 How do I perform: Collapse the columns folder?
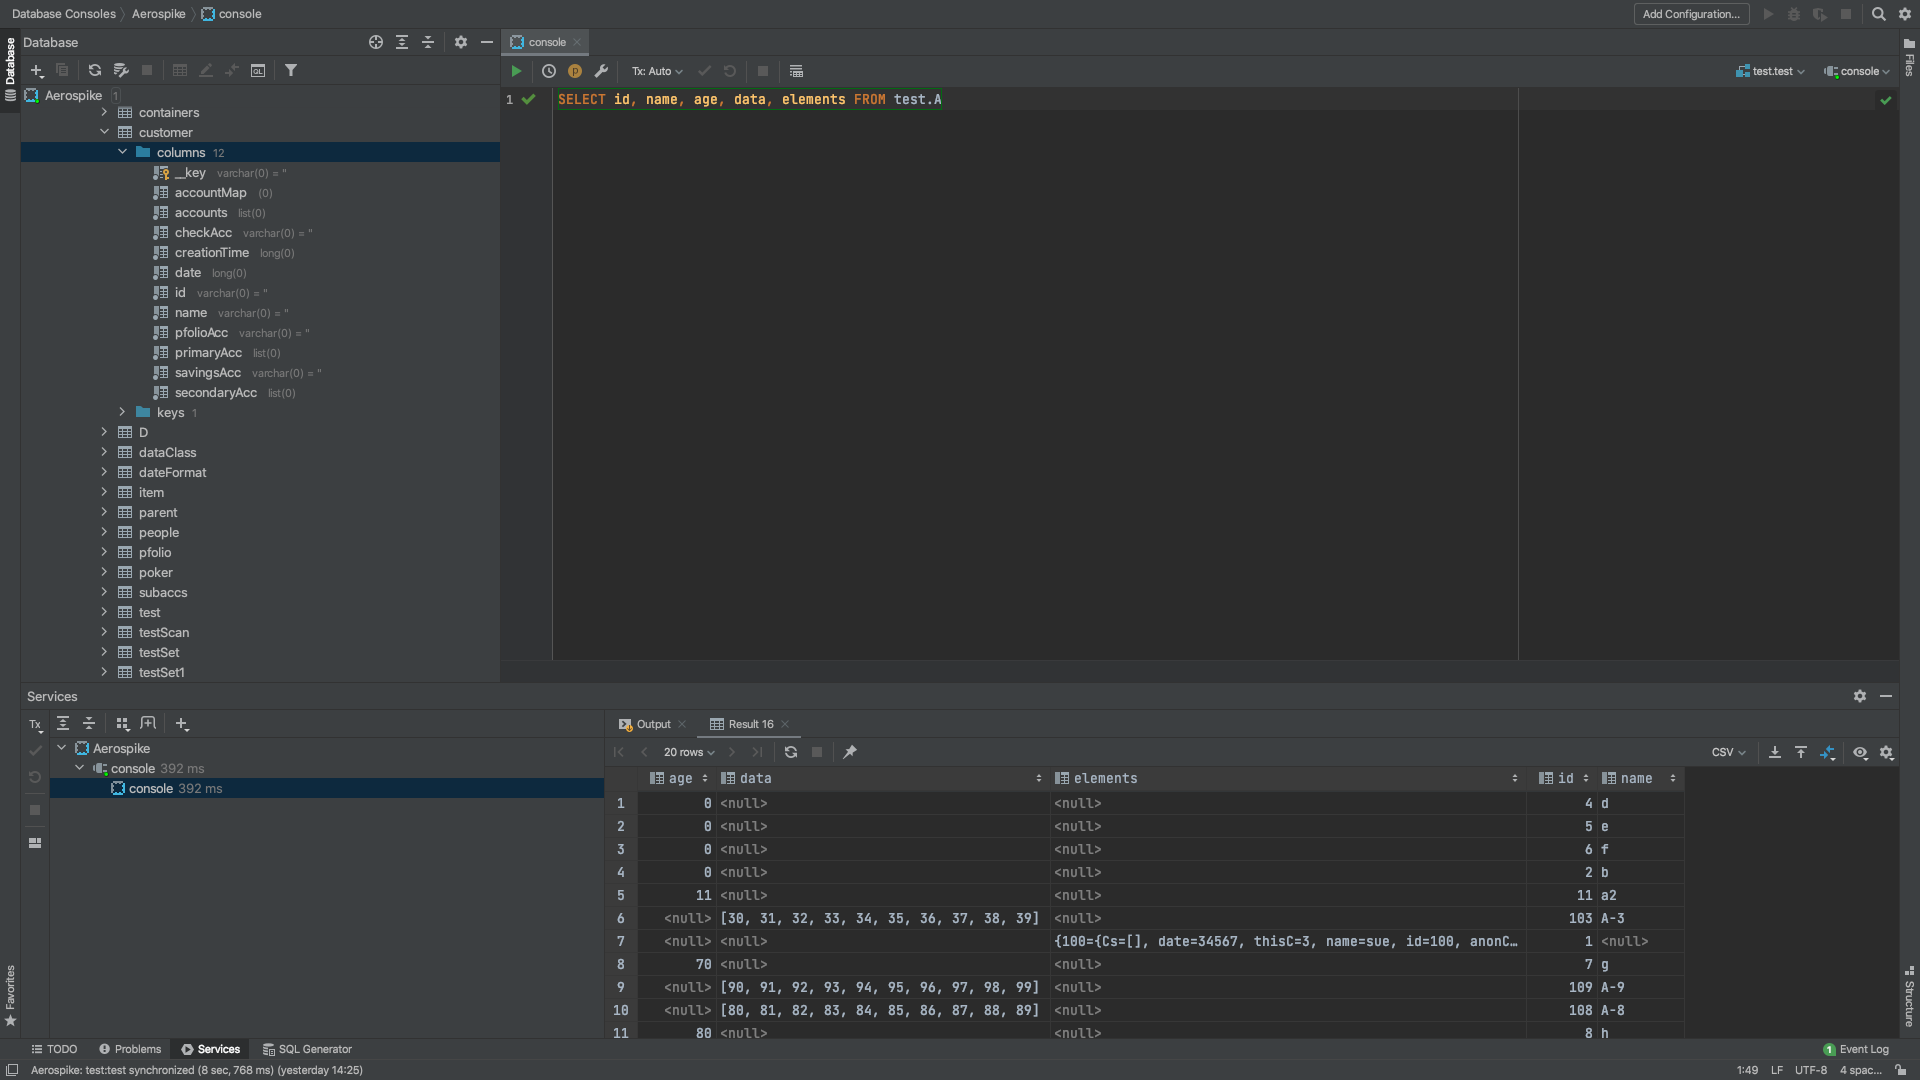coord(123,152)
